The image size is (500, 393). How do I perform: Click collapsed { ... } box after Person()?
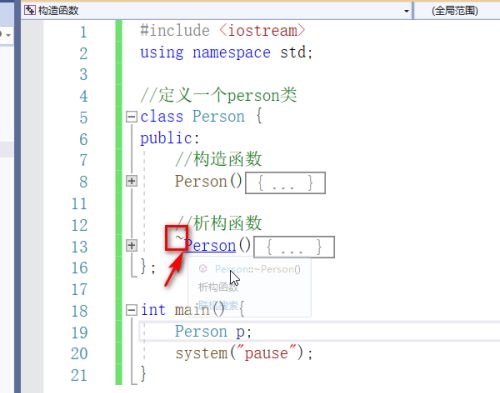click(x=285, y=183)
